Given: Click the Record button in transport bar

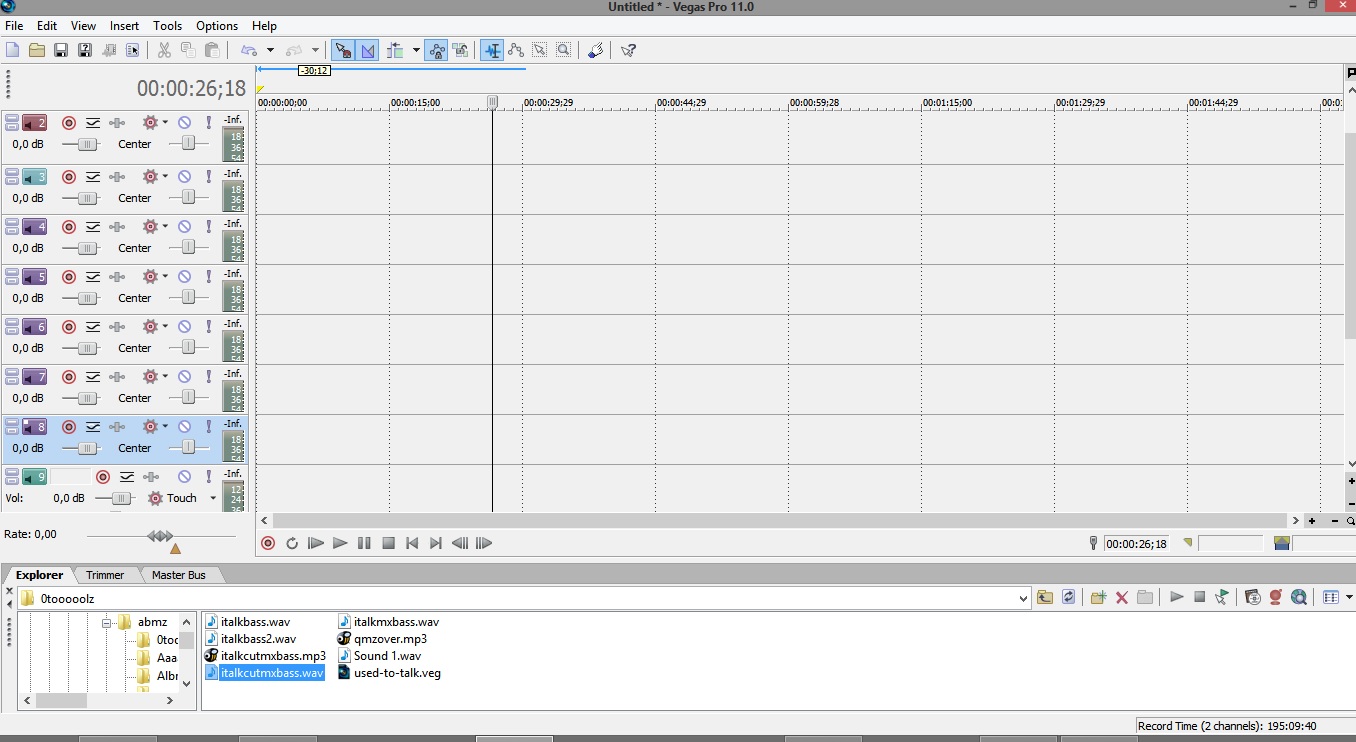Looking at the screenshot, I should (267, 543).
